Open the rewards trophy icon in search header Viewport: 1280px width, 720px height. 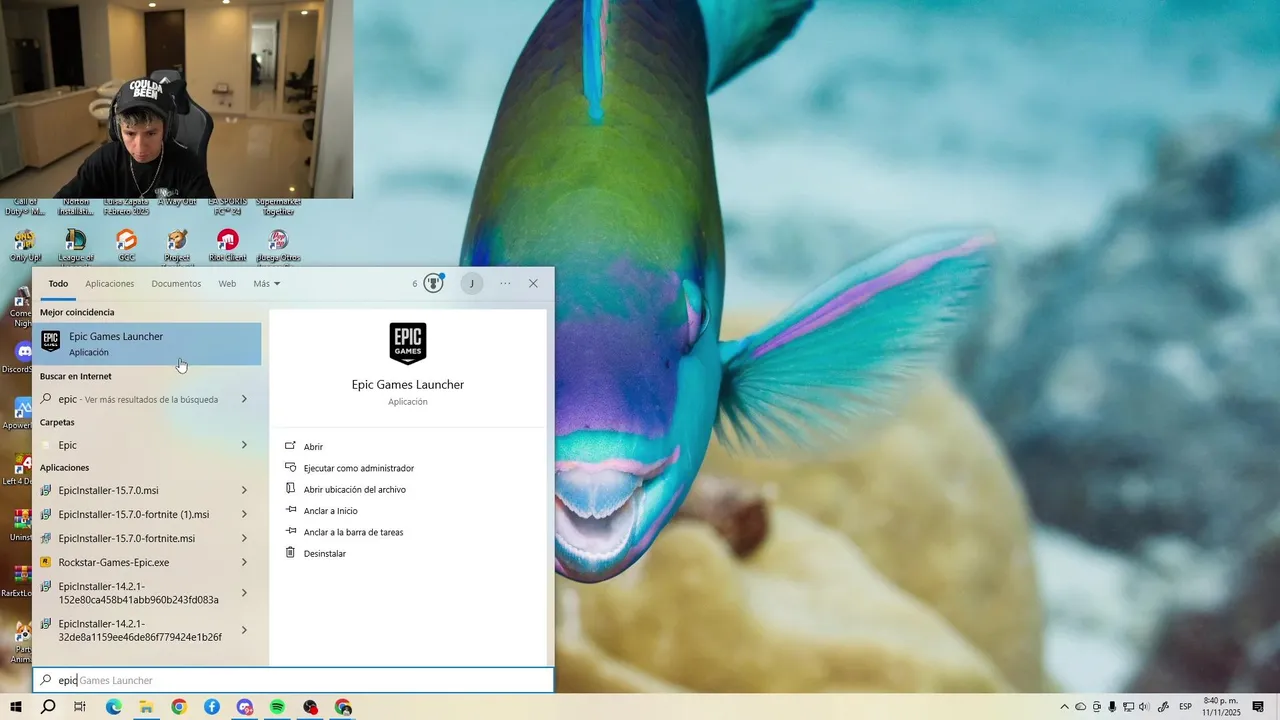(433, 283)
